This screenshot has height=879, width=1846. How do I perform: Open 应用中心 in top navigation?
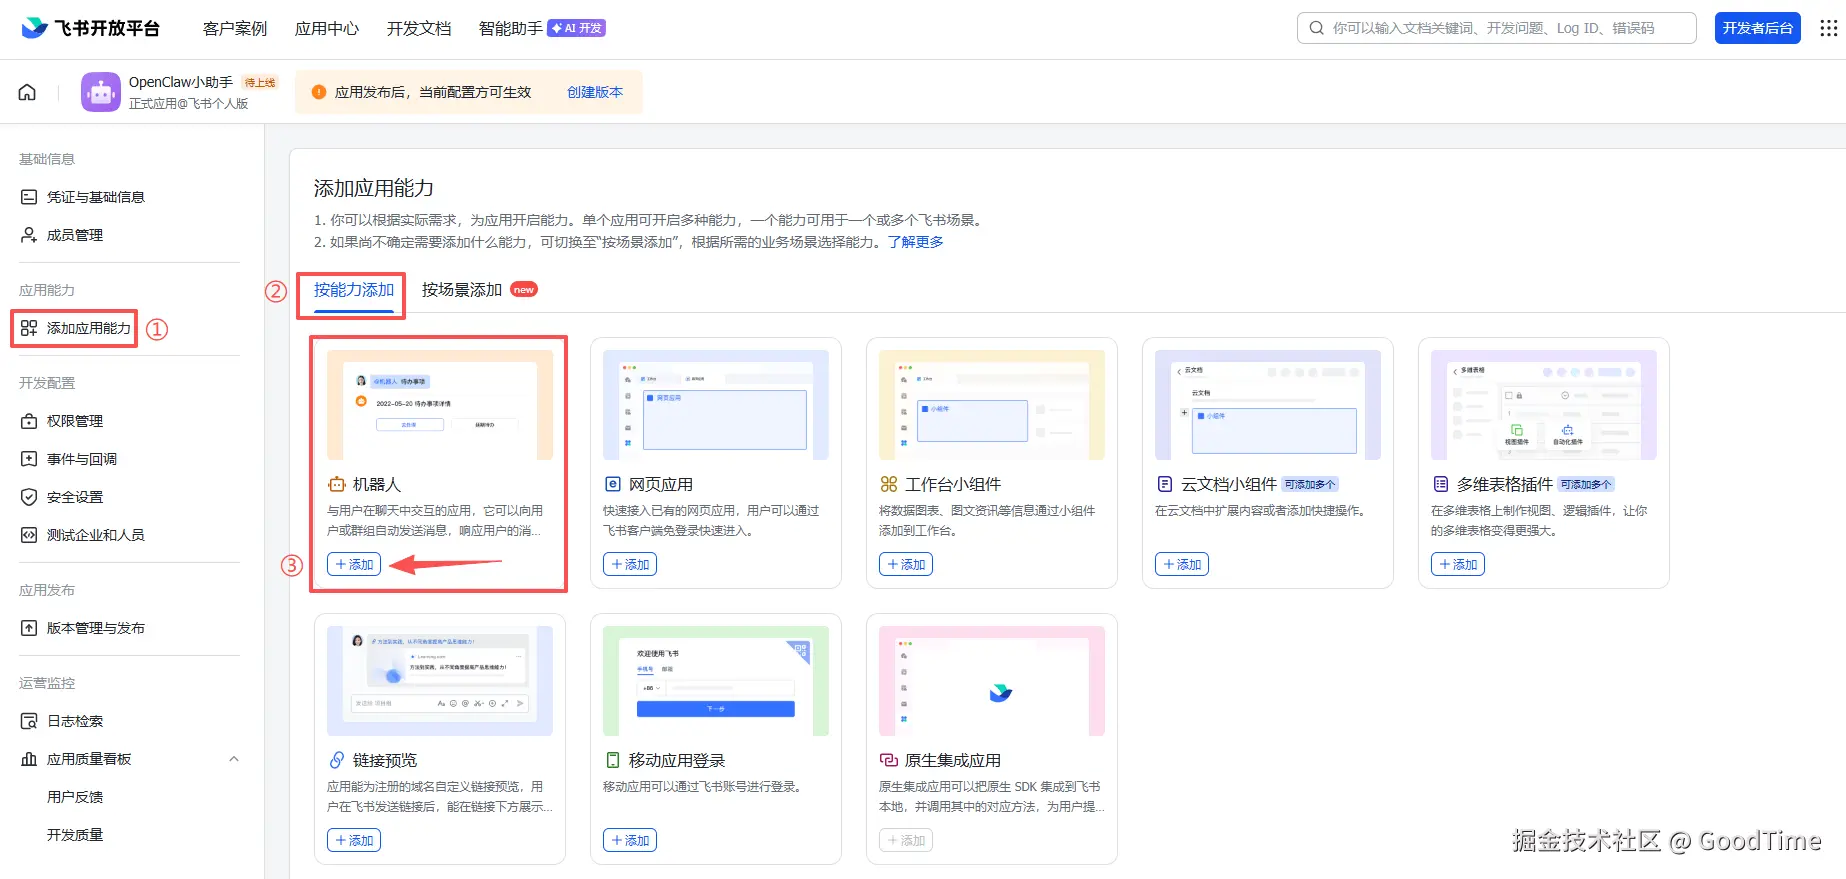click(x=327, y=28)
